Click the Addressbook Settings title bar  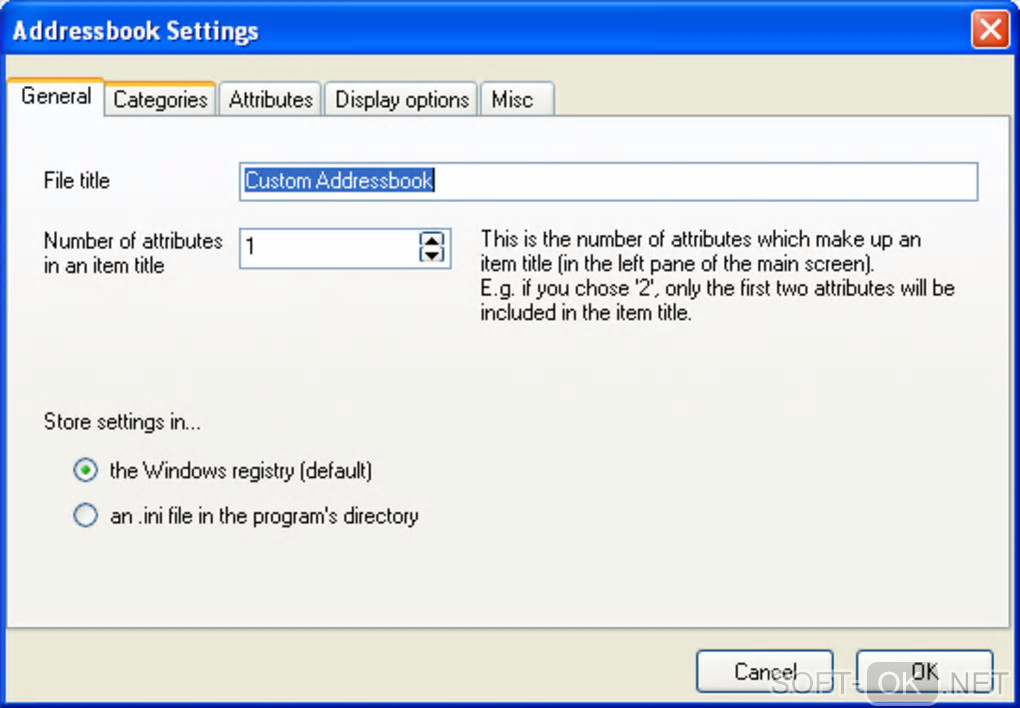[x=500, y=30]
